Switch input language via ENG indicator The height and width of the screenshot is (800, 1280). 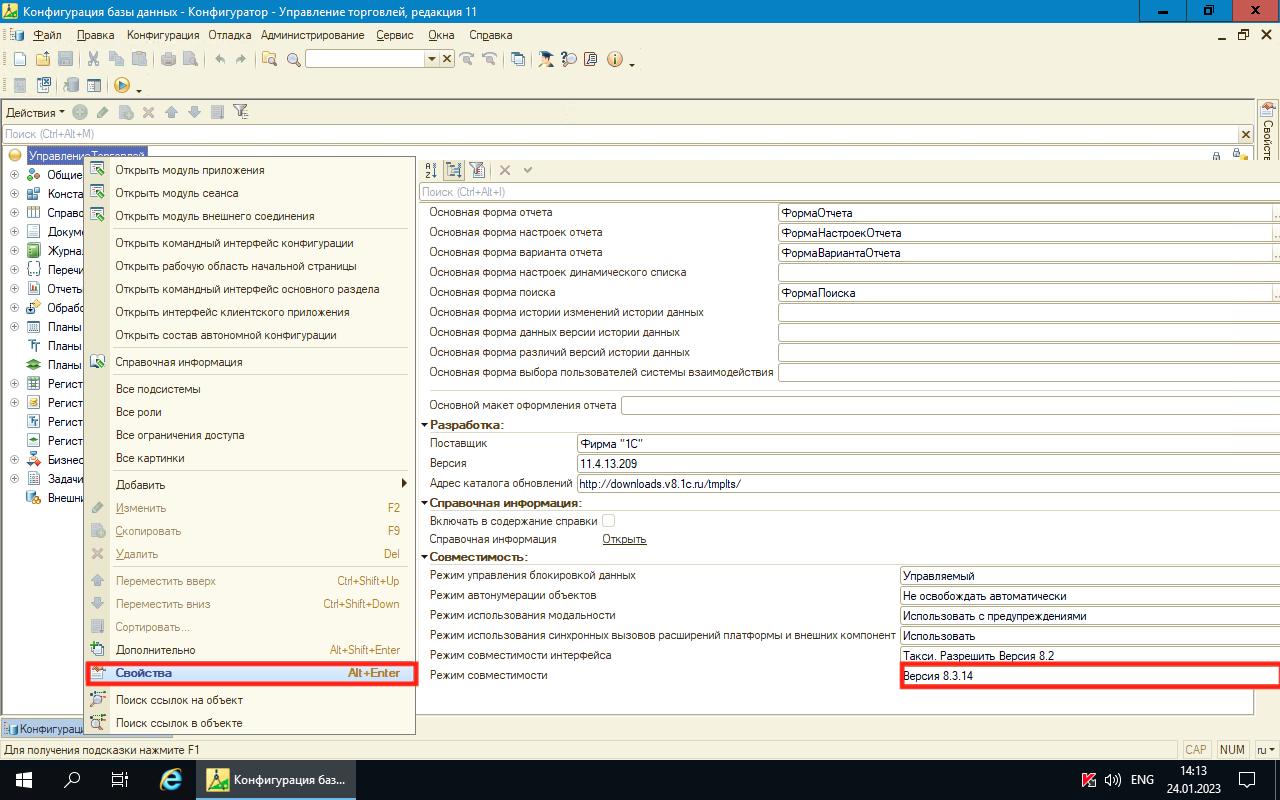(x=1142, y=780)
